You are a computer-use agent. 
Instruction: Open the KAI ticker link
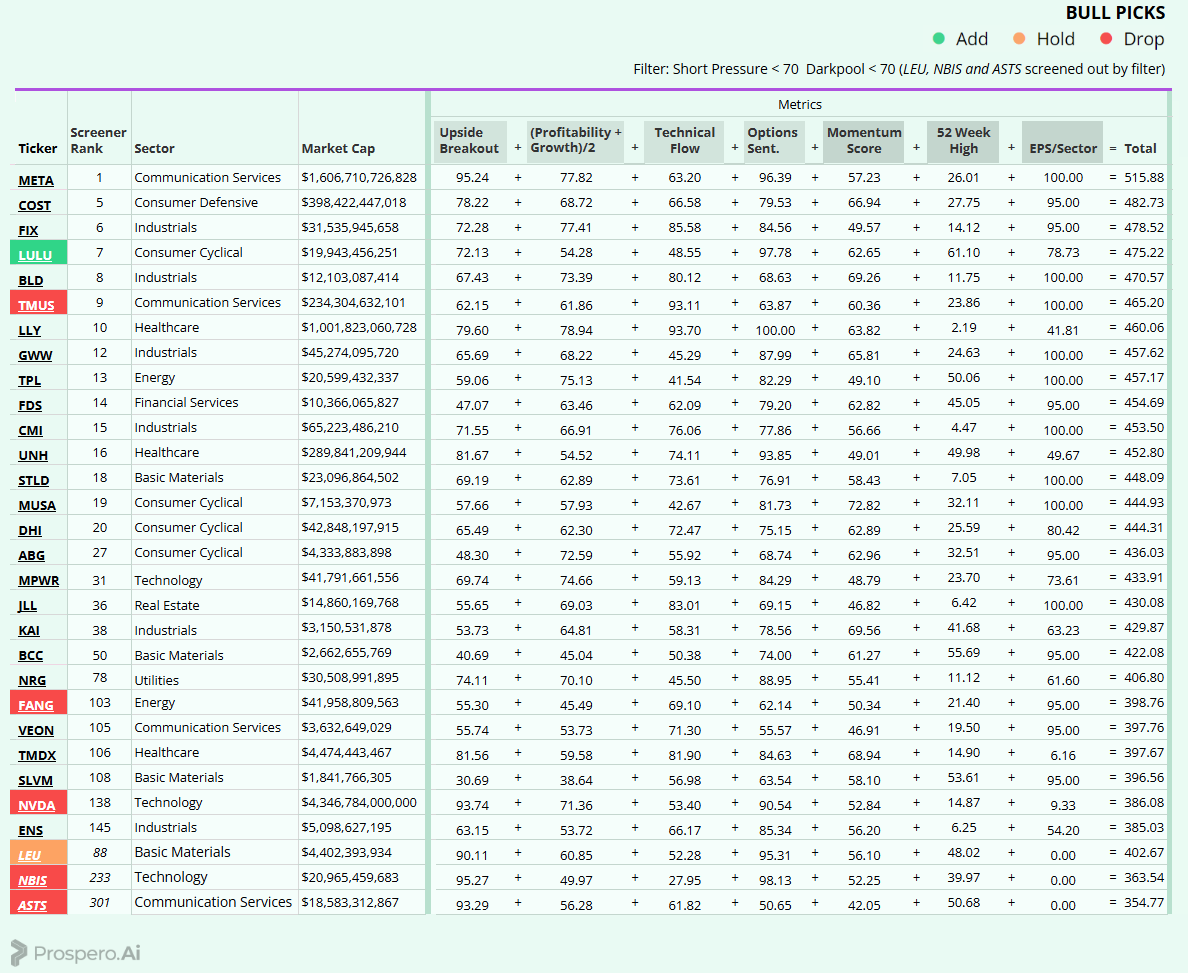pyautogui.click(x=29, y=630)
